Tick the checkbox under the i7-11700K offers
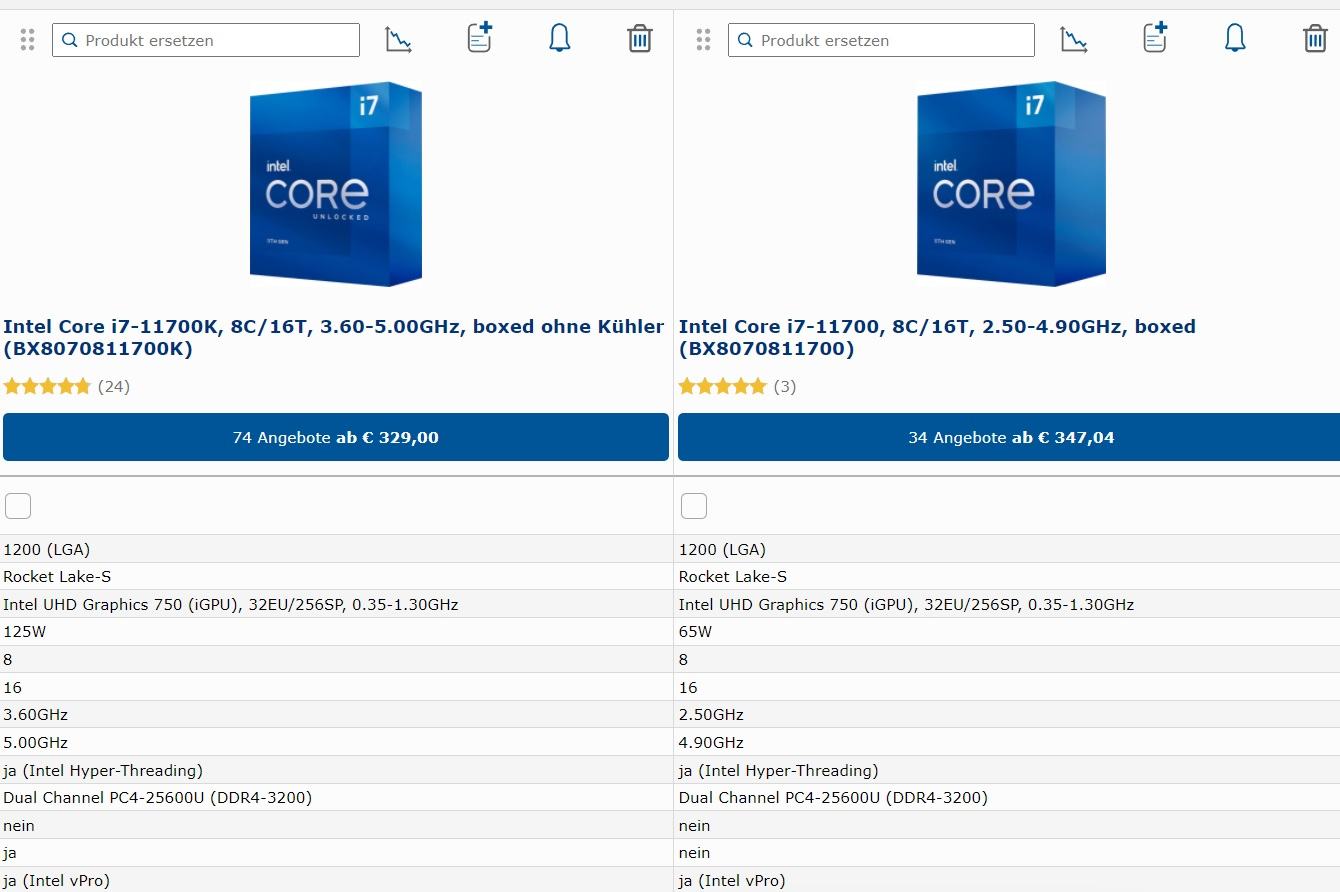Viewport: 1340px width, 892px height. pos(18,506)
